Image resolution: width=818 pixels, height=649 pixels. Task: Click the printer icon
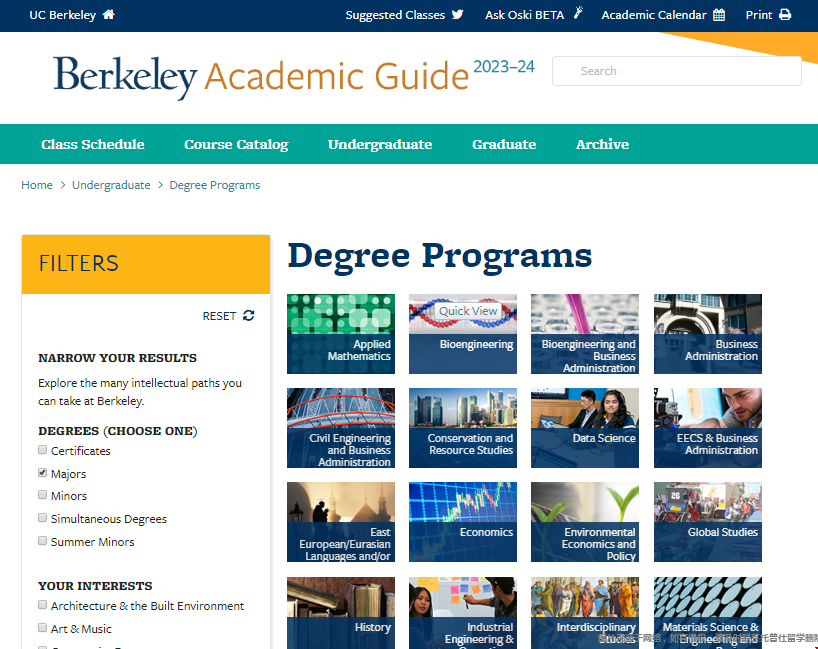coord(785,15)
